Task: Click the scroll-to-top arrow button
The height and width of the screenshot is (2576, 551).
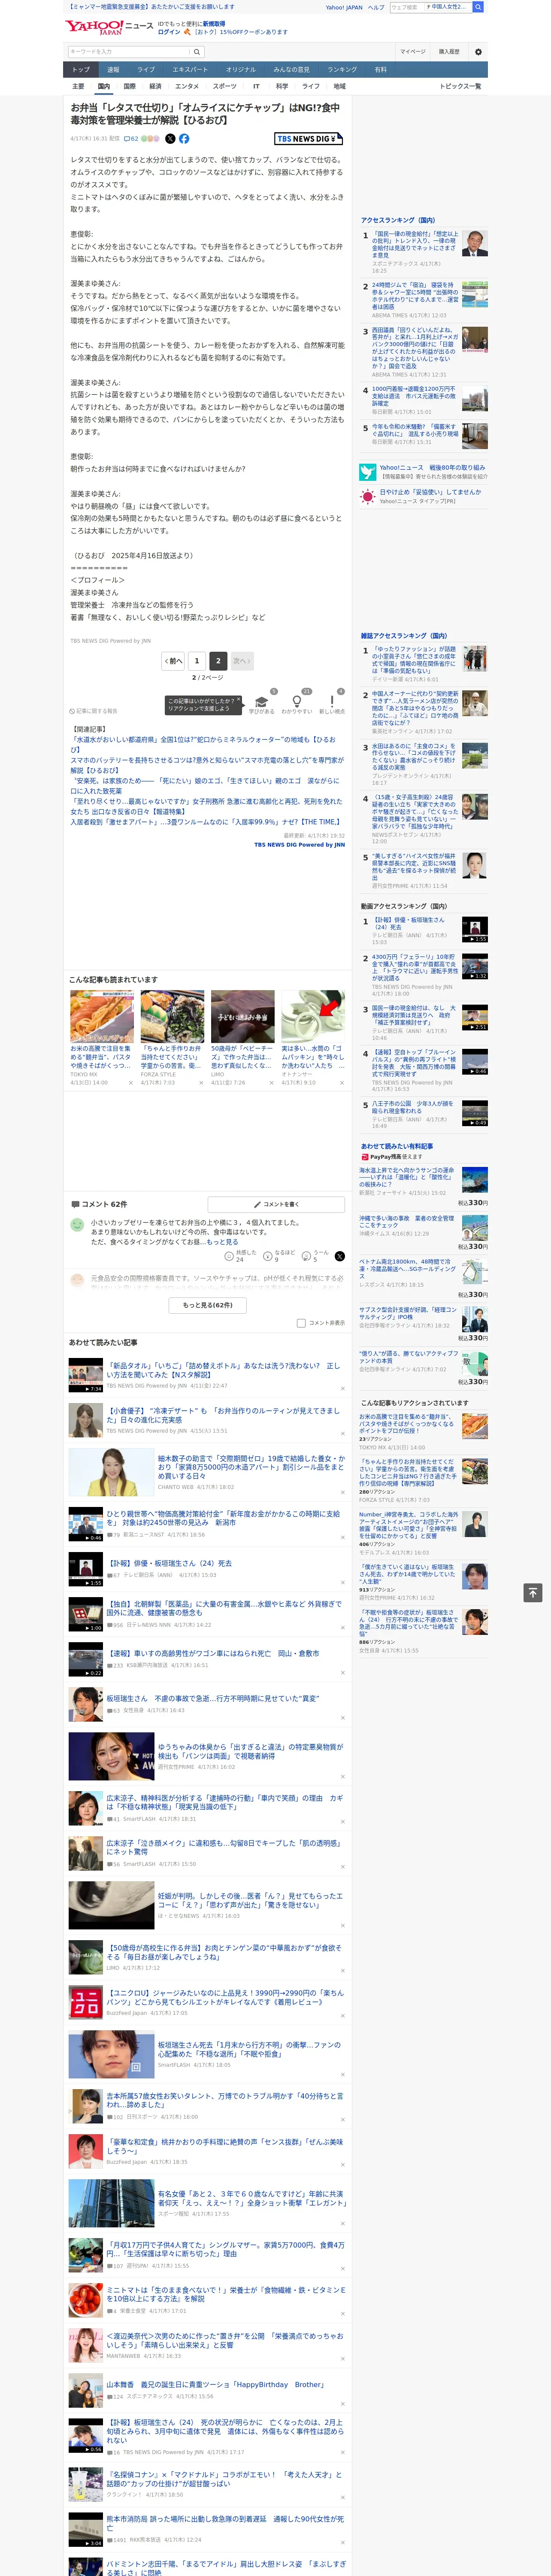Action: coord(533,1592)
